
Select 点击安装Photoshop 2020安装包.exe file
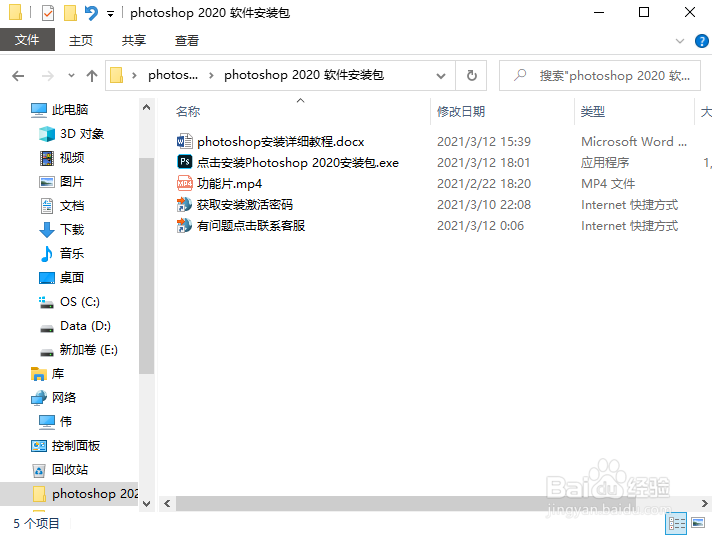point(298,163)
